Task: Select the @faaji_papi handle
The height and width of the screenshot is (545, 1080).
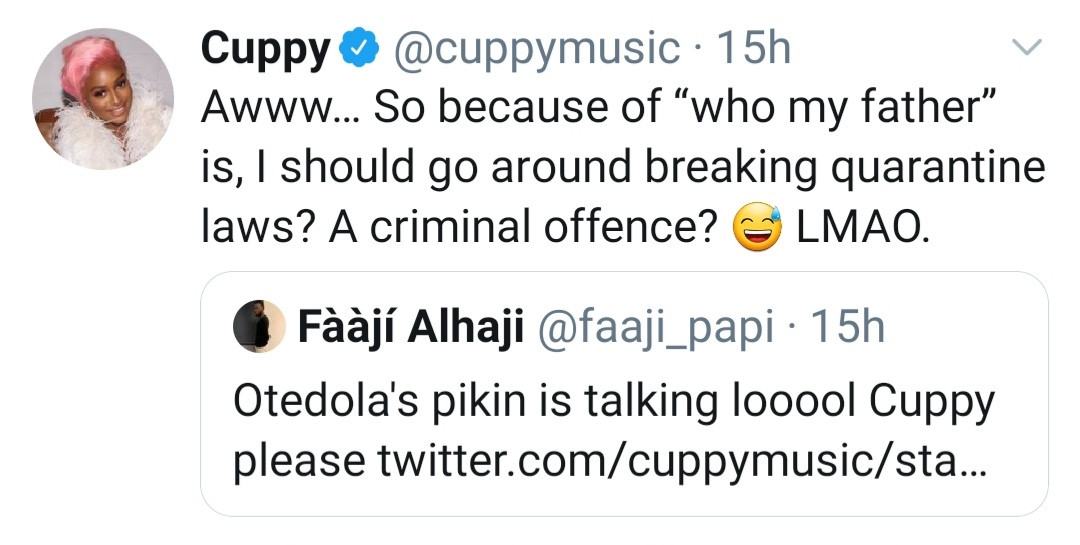Action: (x=656, y=327)
